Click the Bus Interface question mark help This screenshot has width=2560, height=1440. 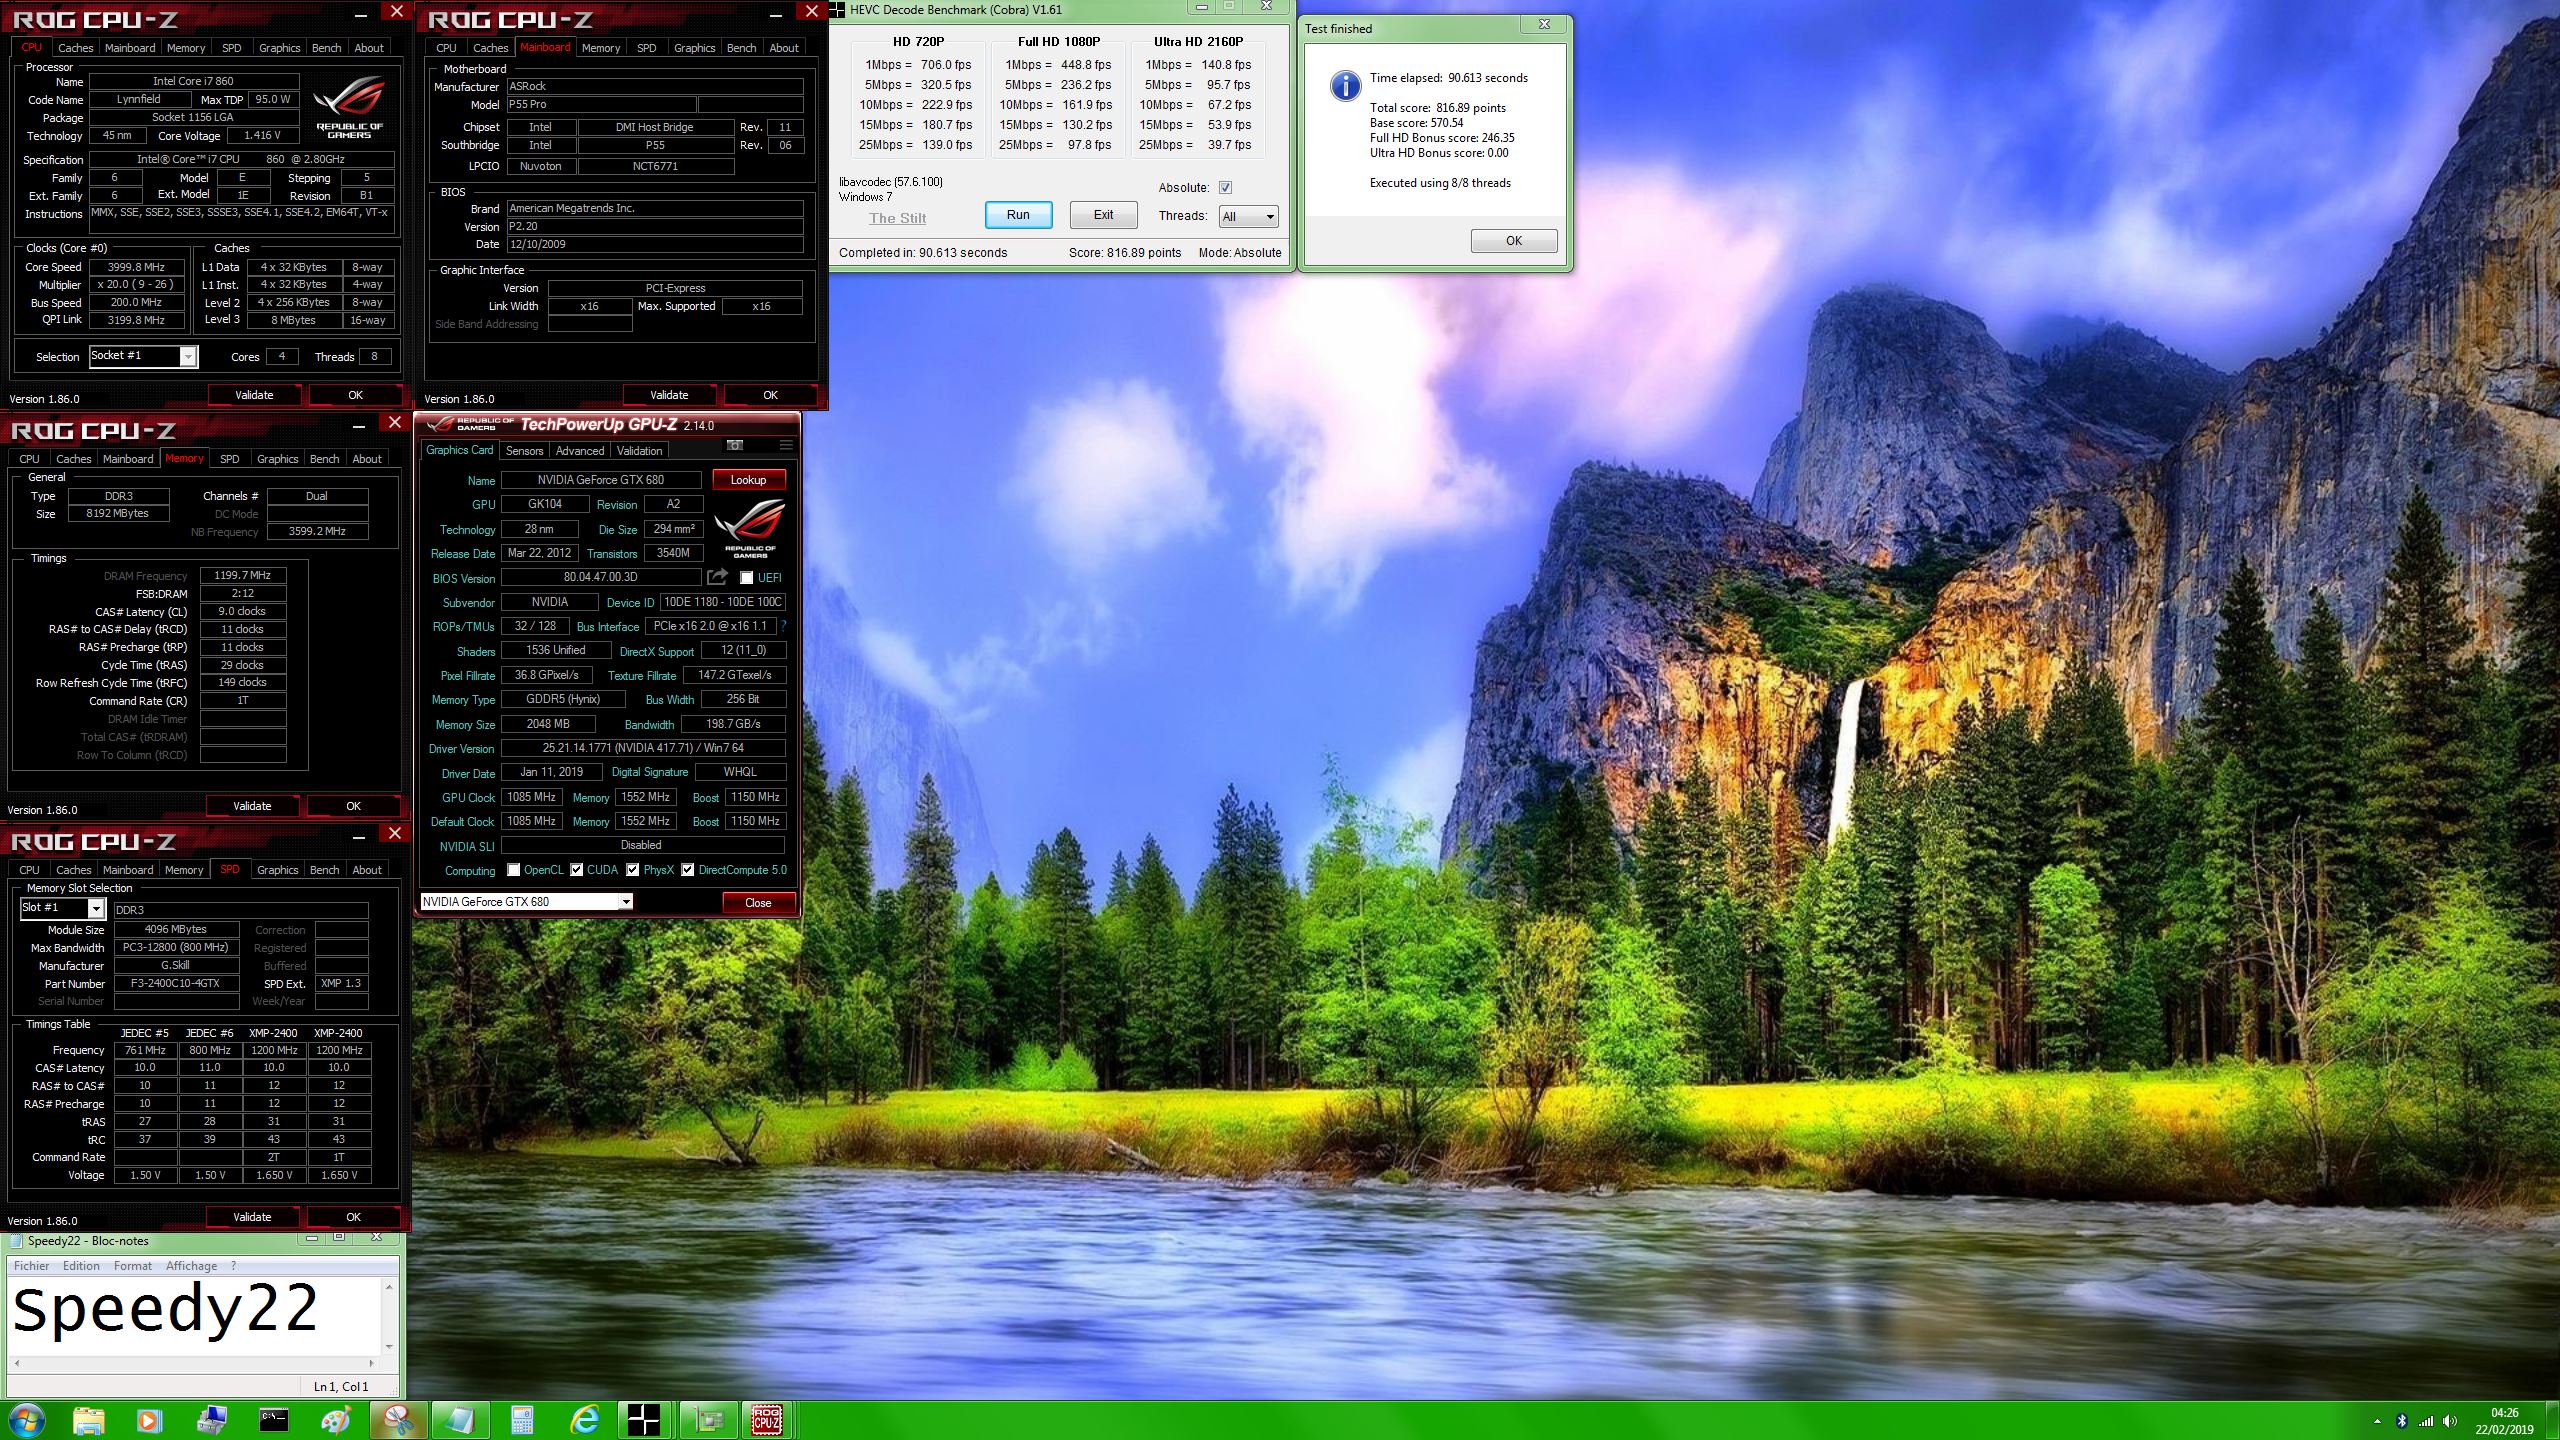click(x=783, y=626)
